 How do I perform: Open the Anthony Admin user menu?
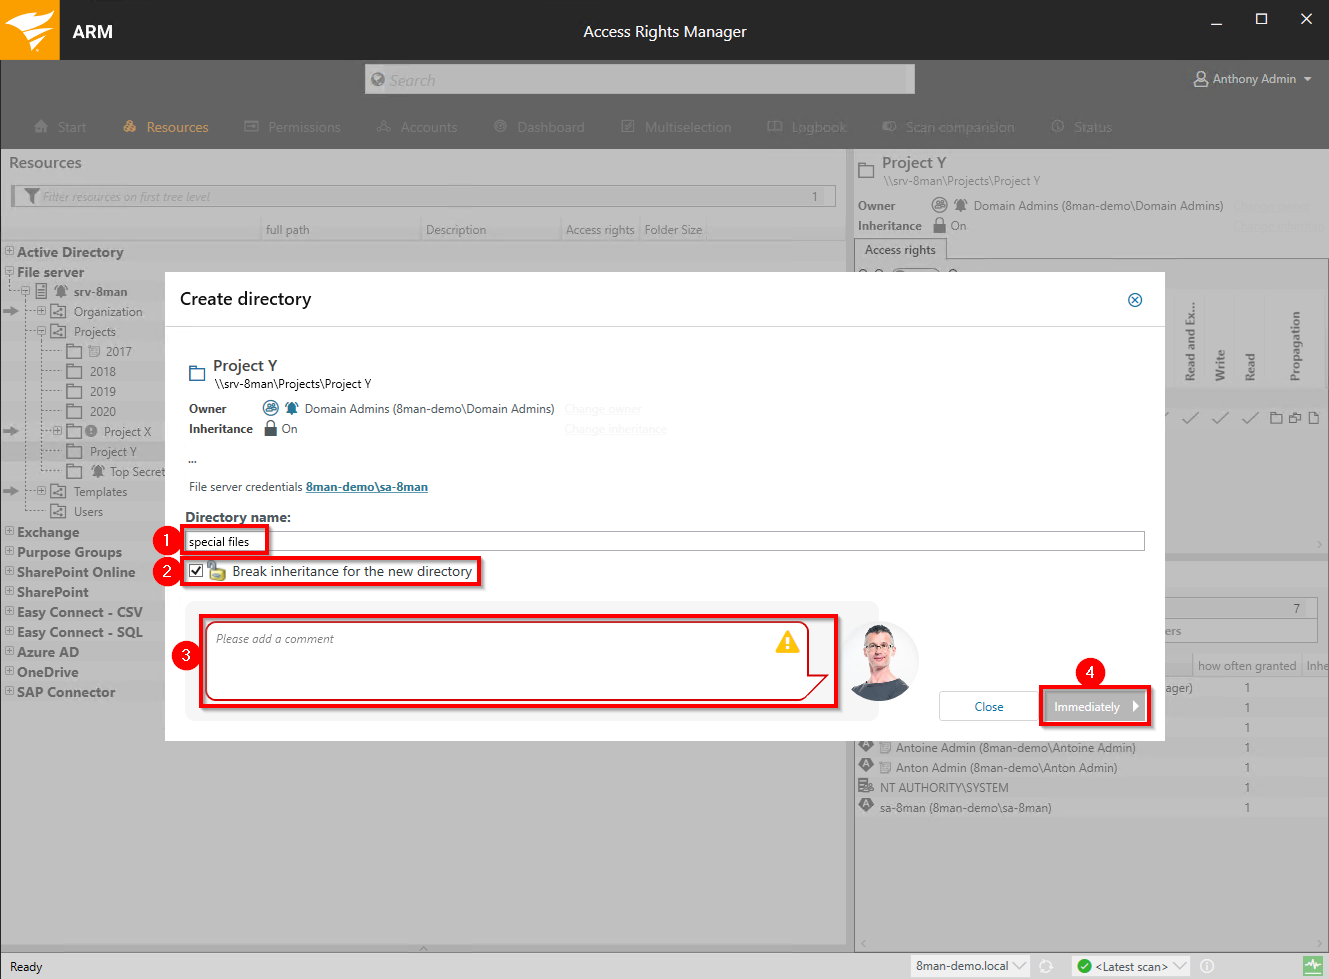[1253, 79]
